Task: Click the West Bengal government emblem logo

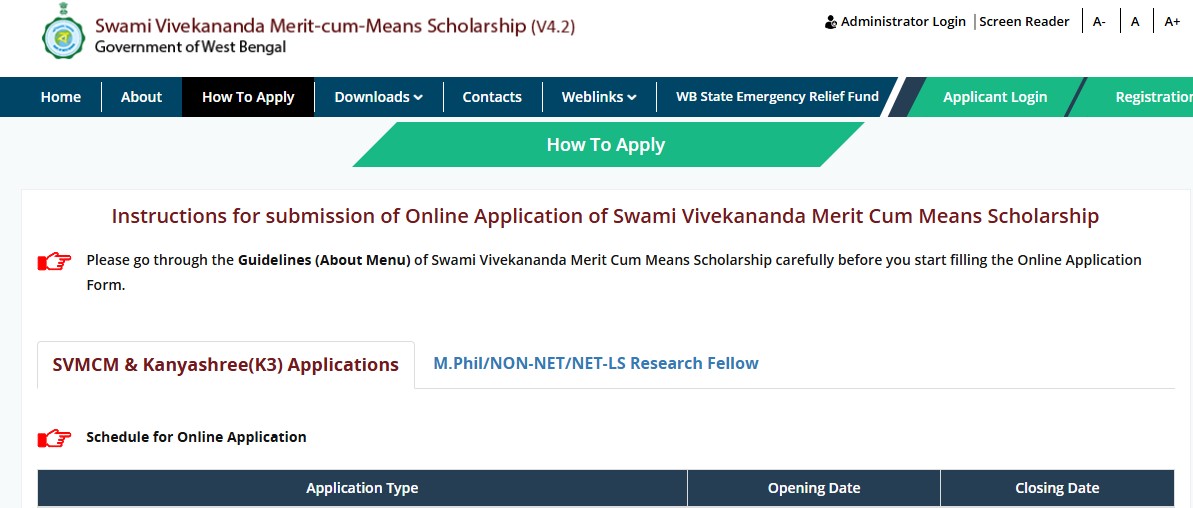Action: tap(64, 32)
